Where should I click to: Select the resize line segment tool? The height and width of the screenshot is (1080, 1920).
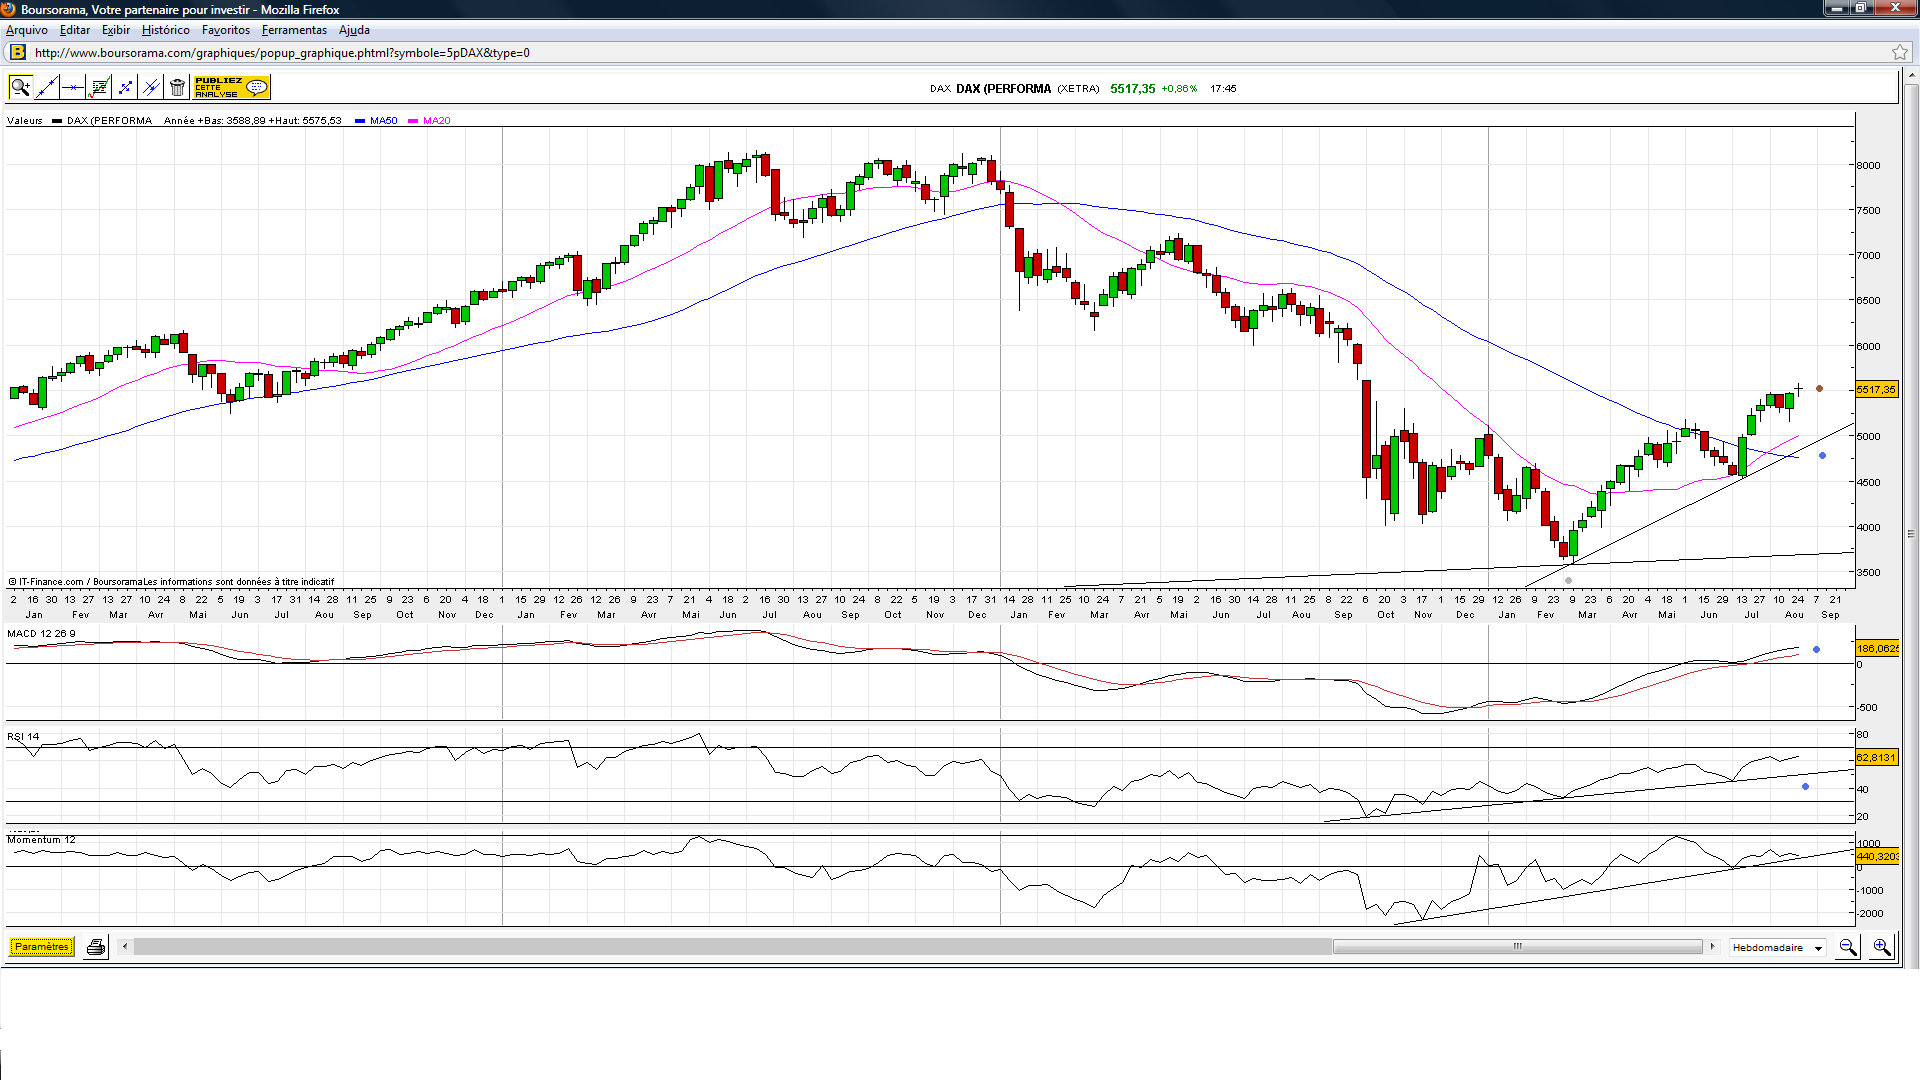[x=125, y=88]
